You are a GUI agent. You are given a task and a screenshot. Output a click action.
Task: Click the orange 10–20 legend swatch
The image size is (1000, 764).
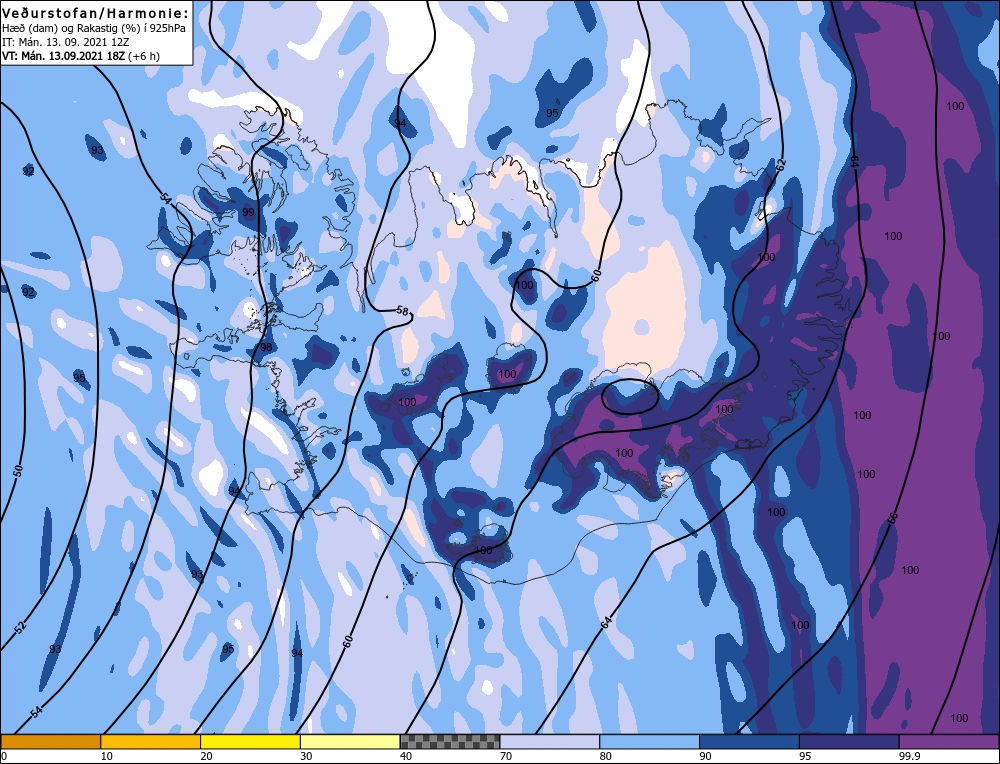[150, 741]
